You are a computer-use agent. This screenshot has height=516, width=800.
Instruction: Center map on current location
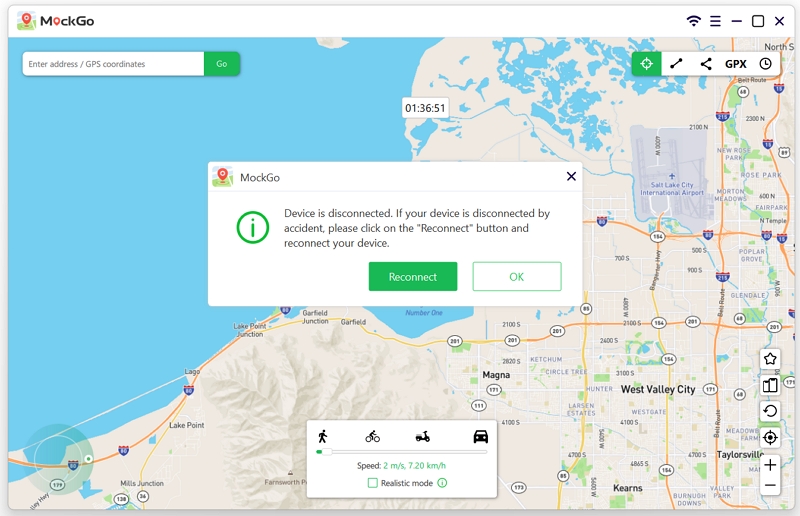[770, 437]
